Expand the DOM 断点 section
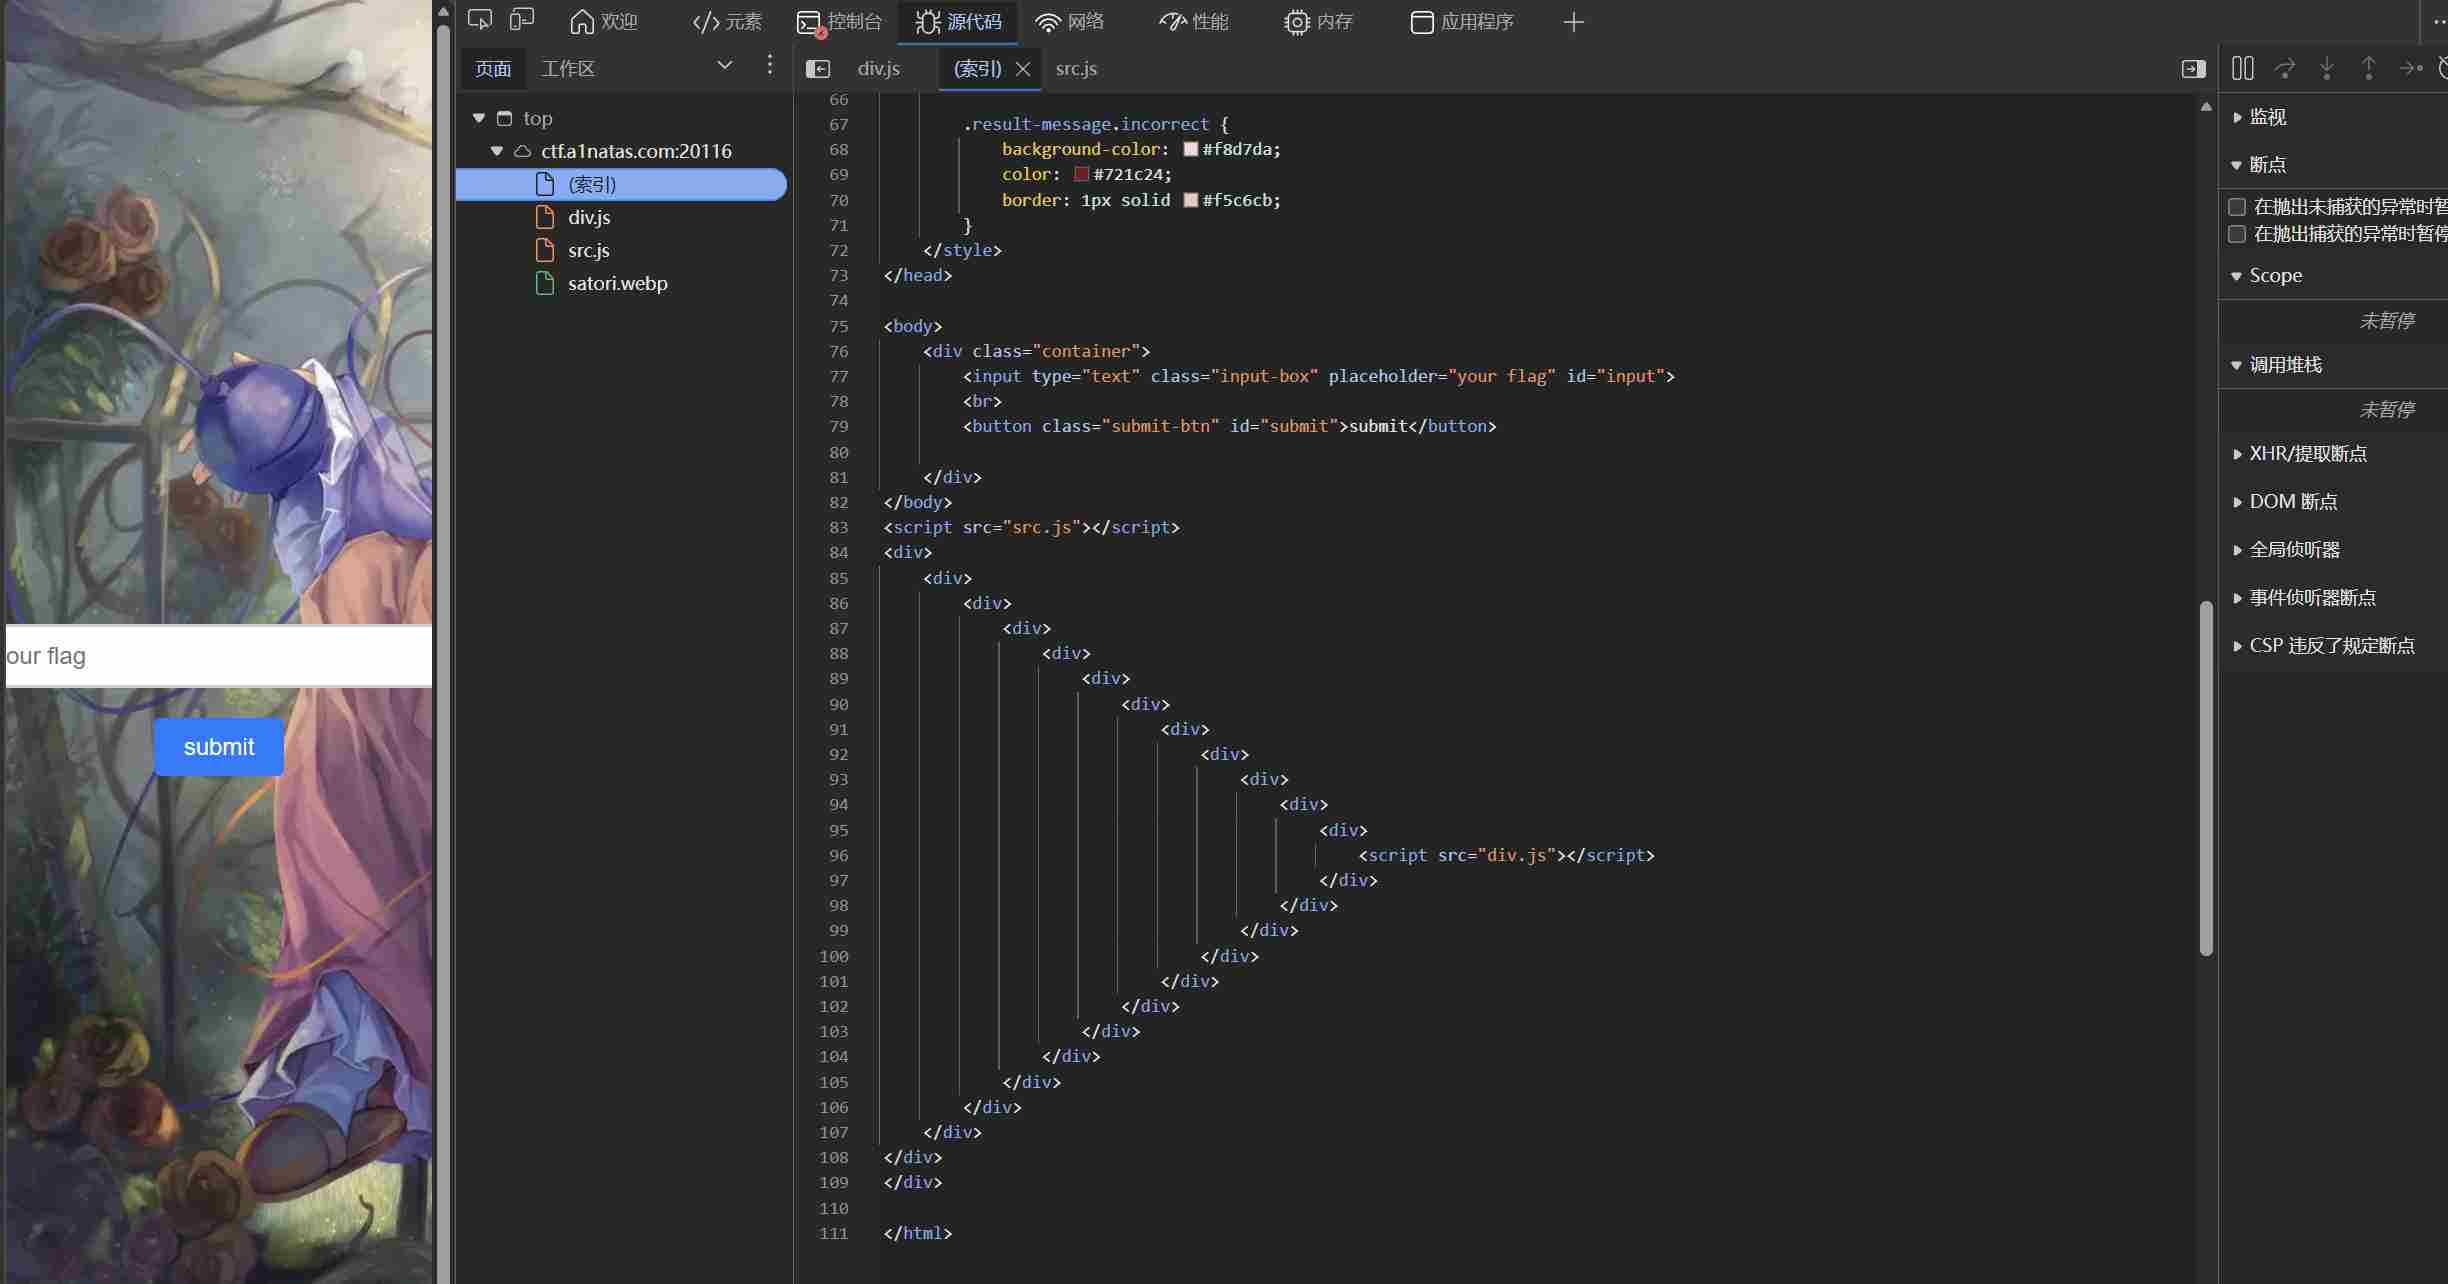Screen dimensions: 2448x1284 pos(2237,502)
